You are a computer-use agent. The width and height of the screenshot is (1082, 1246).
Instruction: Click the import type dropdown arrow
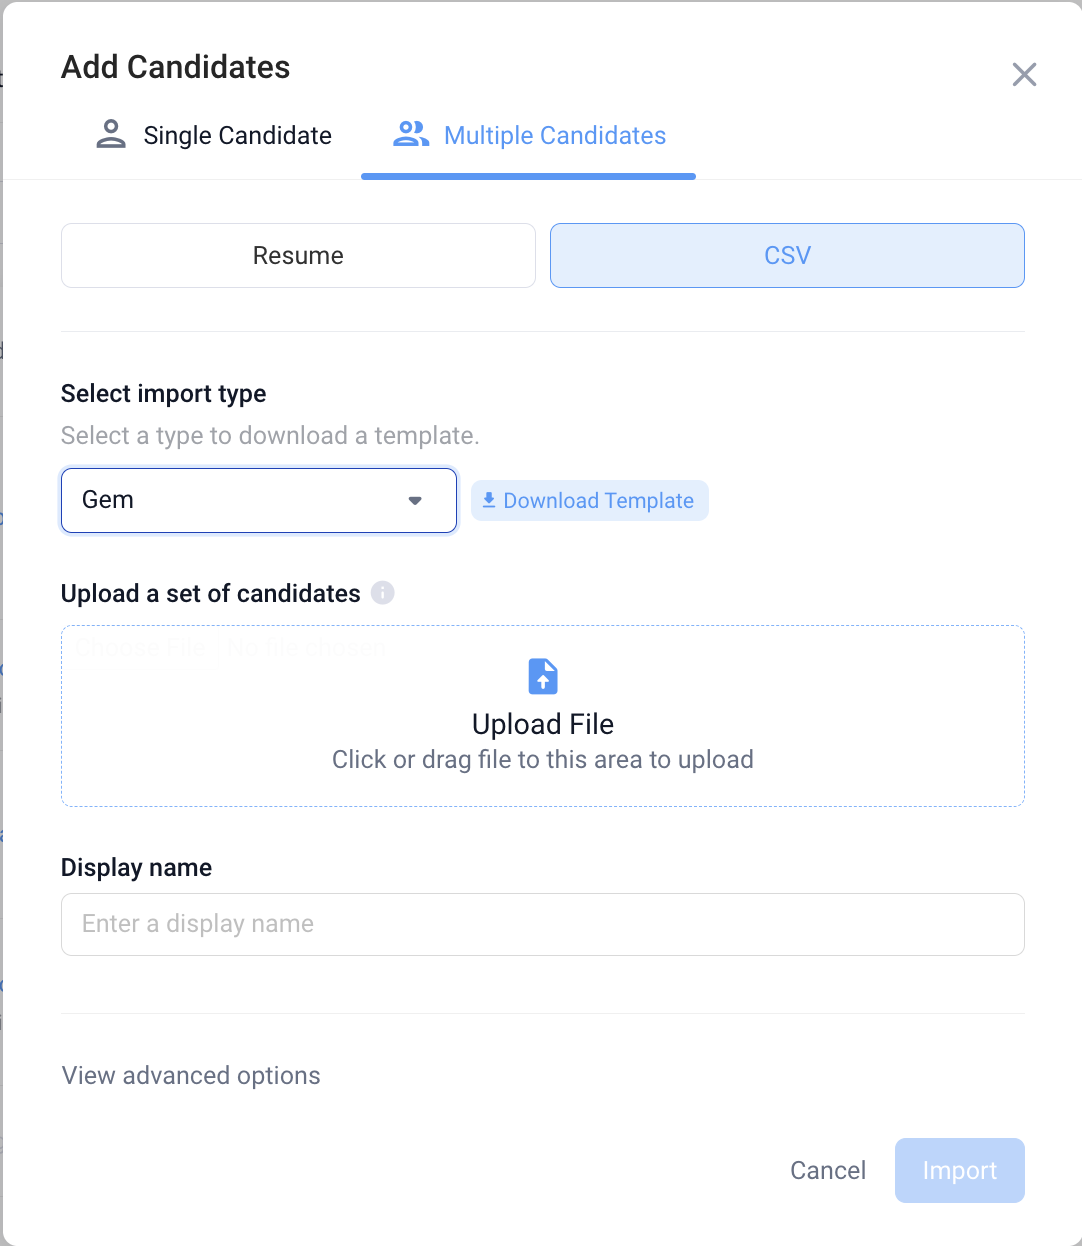415,500
